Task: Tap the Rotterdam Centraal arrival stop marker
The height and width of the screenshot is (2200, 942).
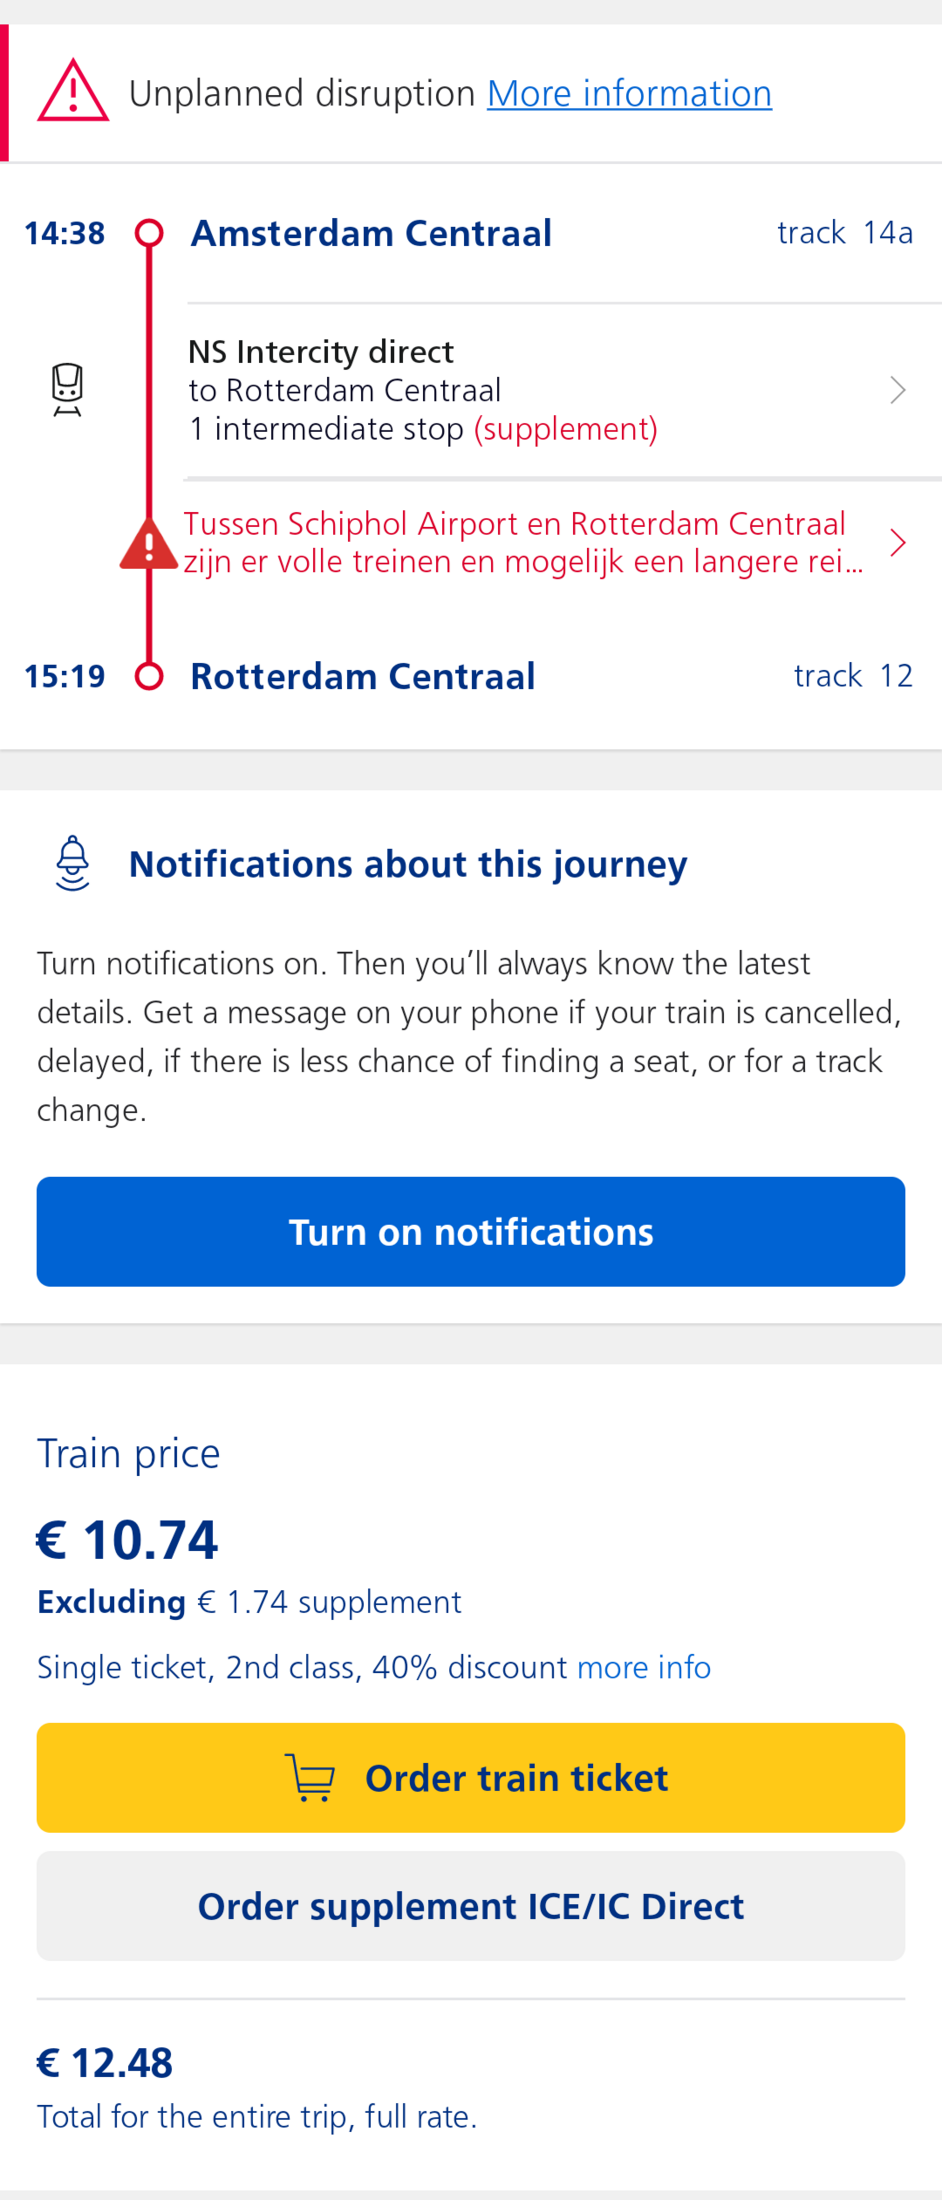Action: pos(149,676)
